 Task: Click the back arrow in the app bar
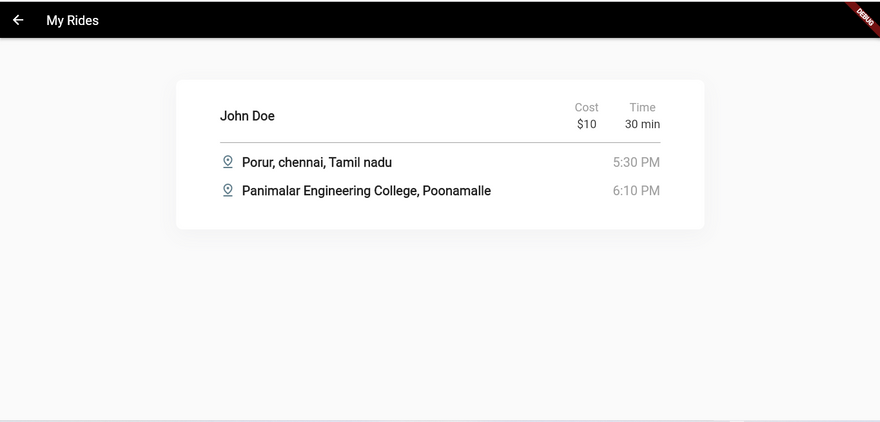coord(18,20)
